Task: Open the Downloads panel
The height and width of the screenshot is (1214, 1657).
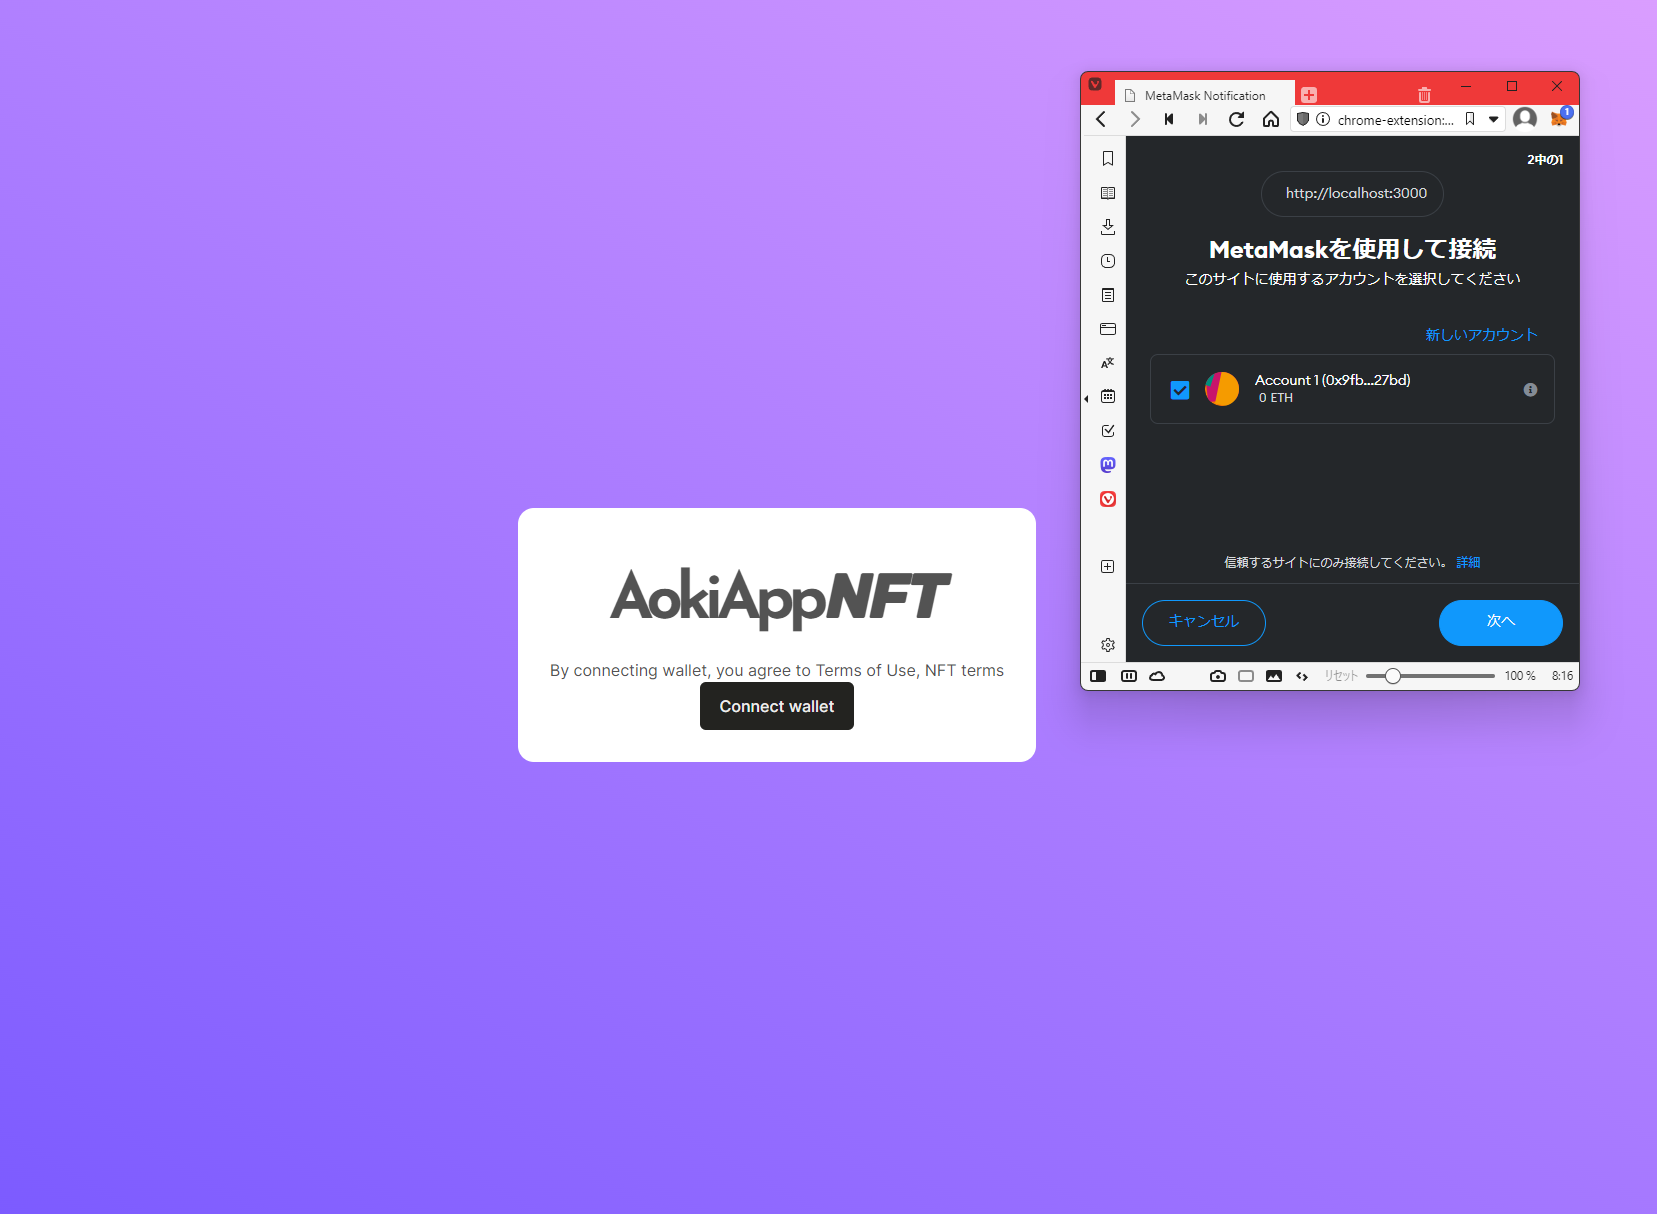Action: point(1108,227)
